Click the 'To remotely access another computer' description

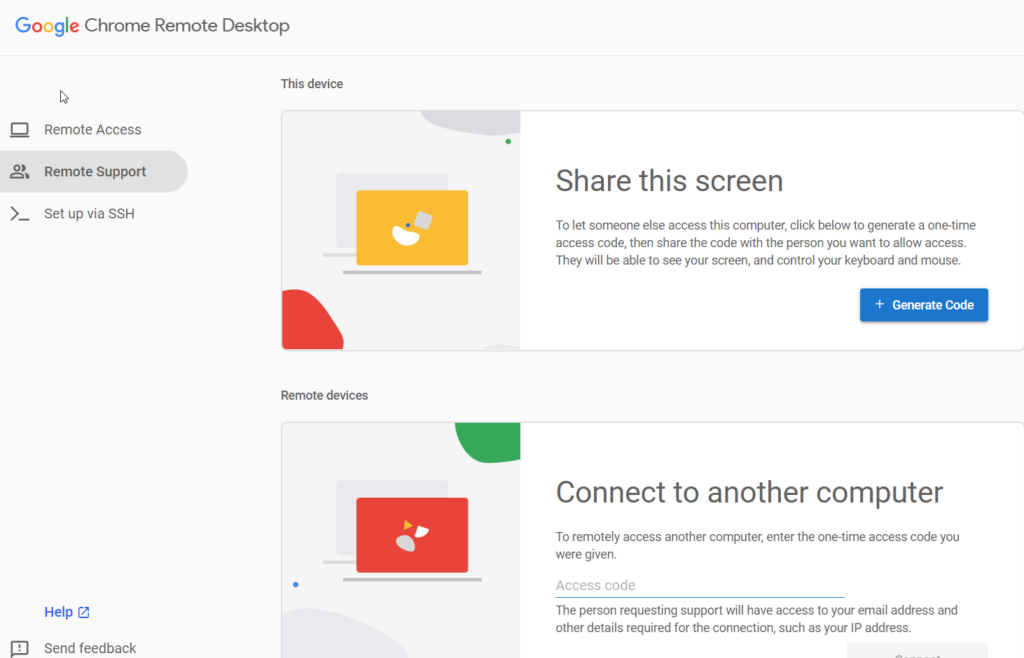coord(758,546)
